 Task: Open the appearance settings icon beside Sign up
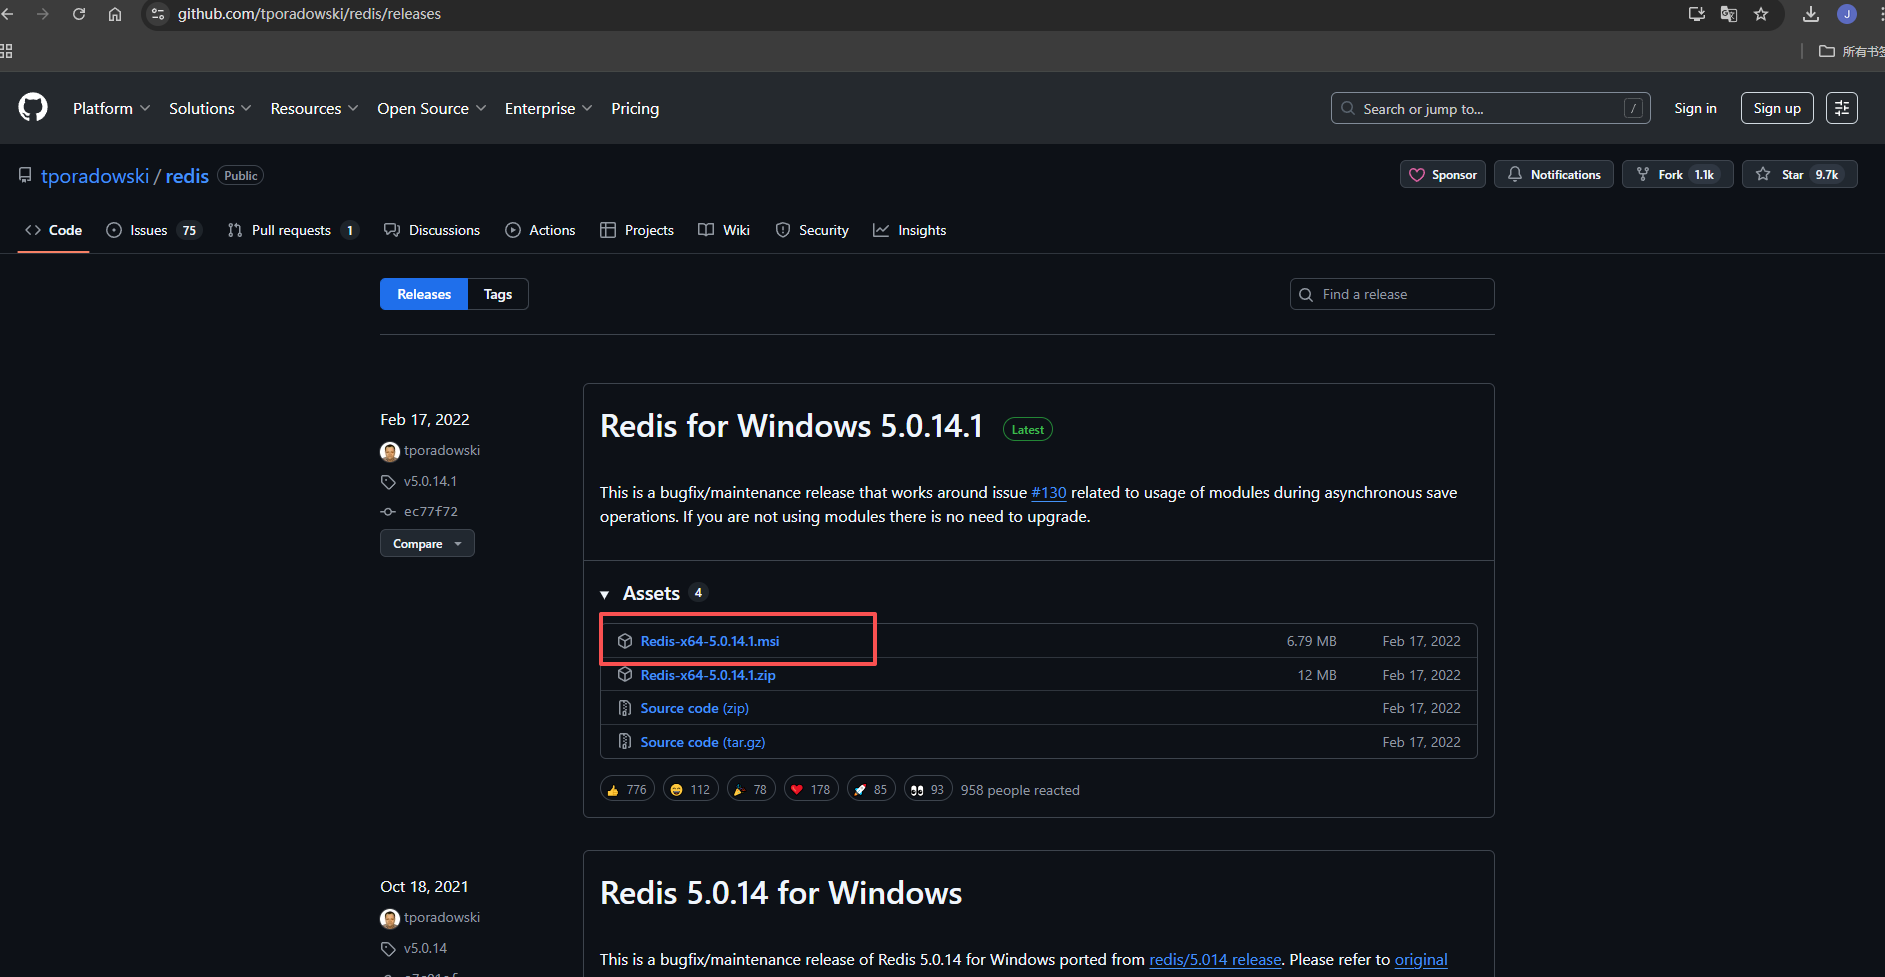[1842, 108]
